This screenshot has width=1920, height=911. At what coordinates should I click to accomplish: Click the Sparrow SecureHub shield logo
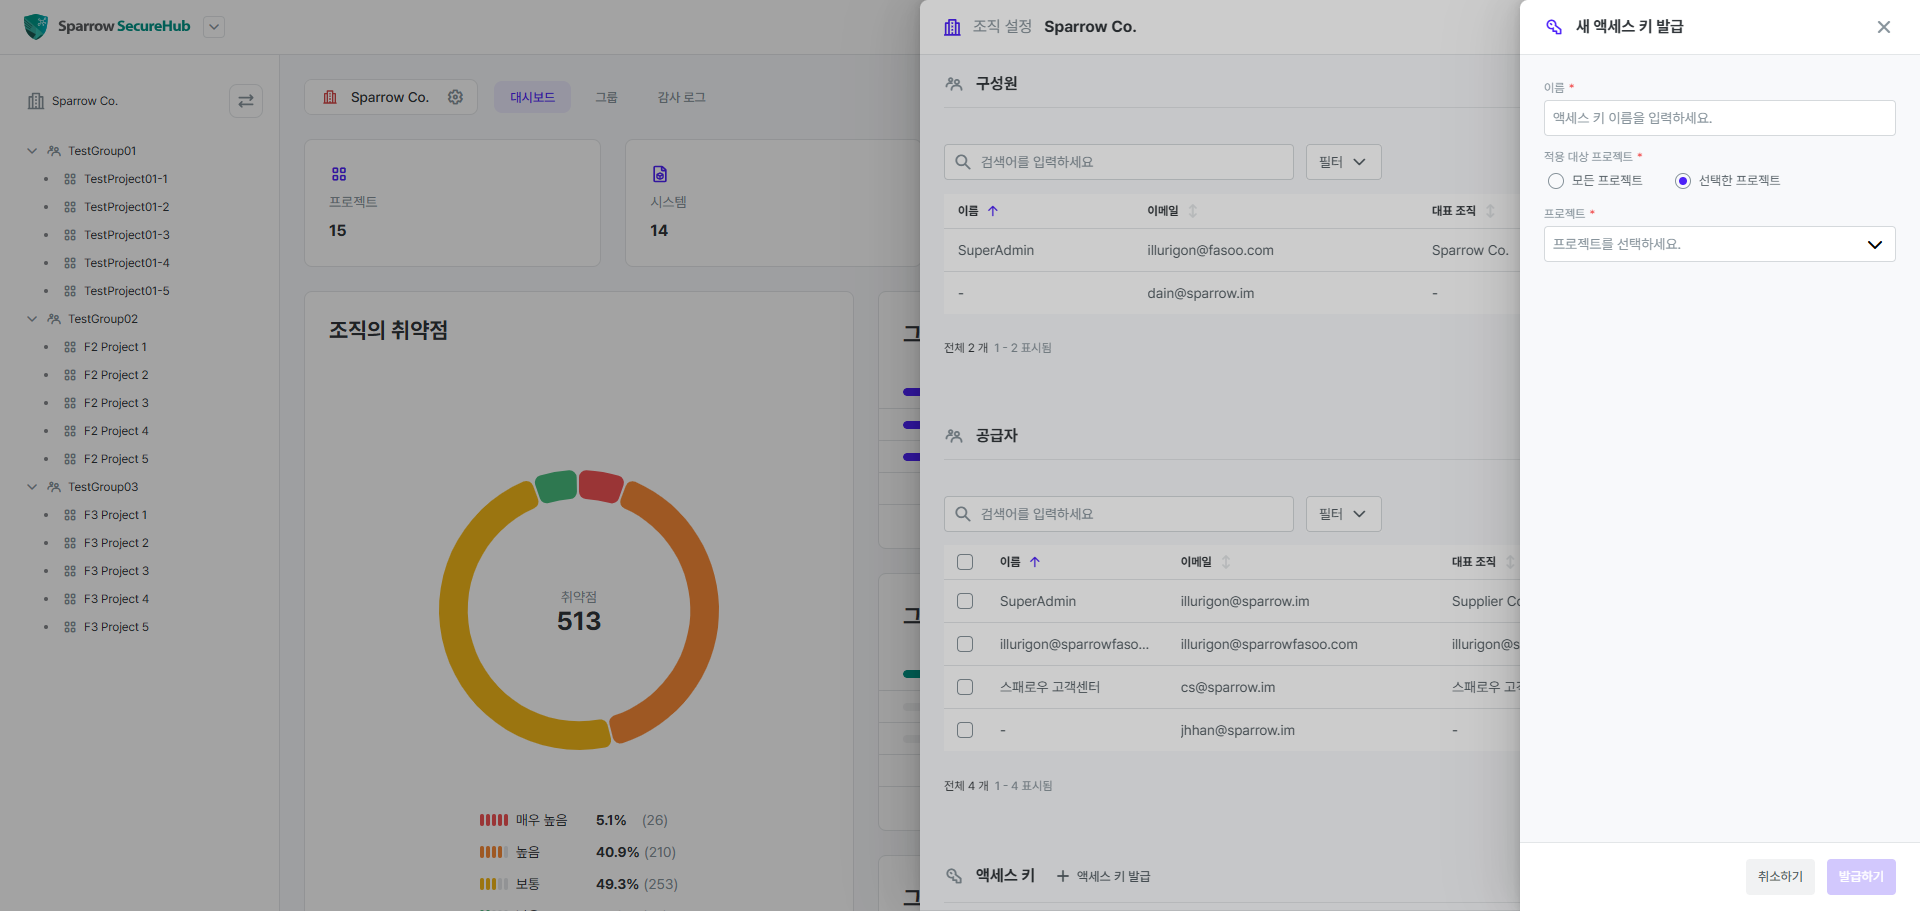tap(36, 27)
